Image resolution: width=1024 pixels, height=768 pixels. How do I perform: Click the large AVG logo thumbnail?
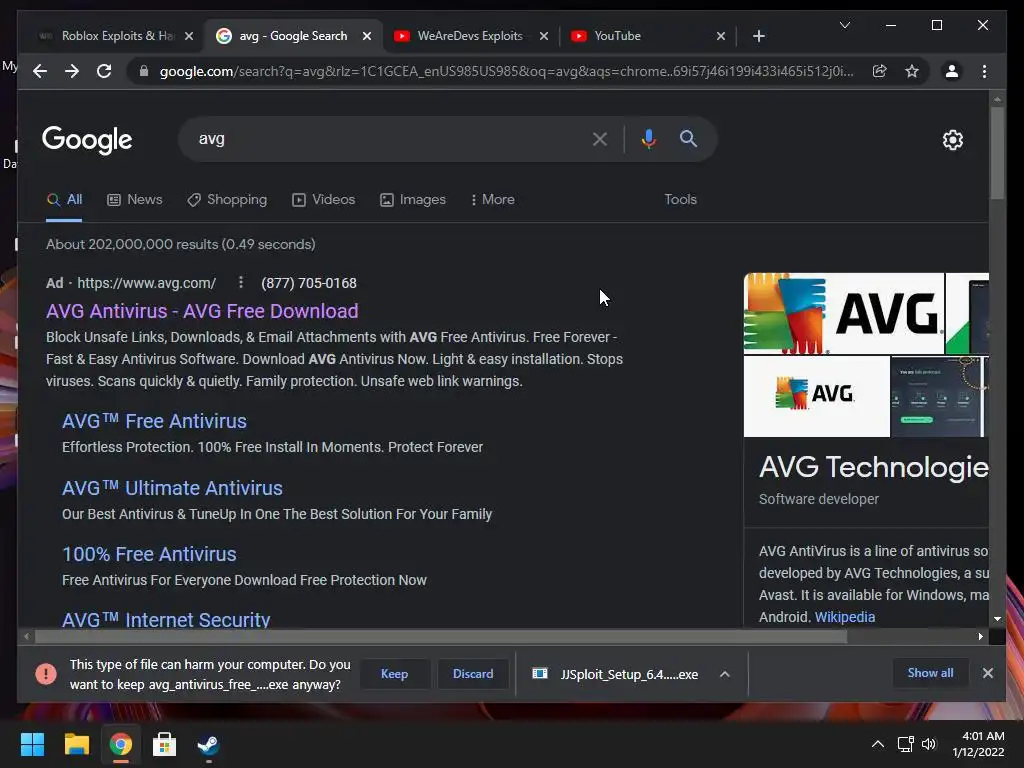pos(844,313)
